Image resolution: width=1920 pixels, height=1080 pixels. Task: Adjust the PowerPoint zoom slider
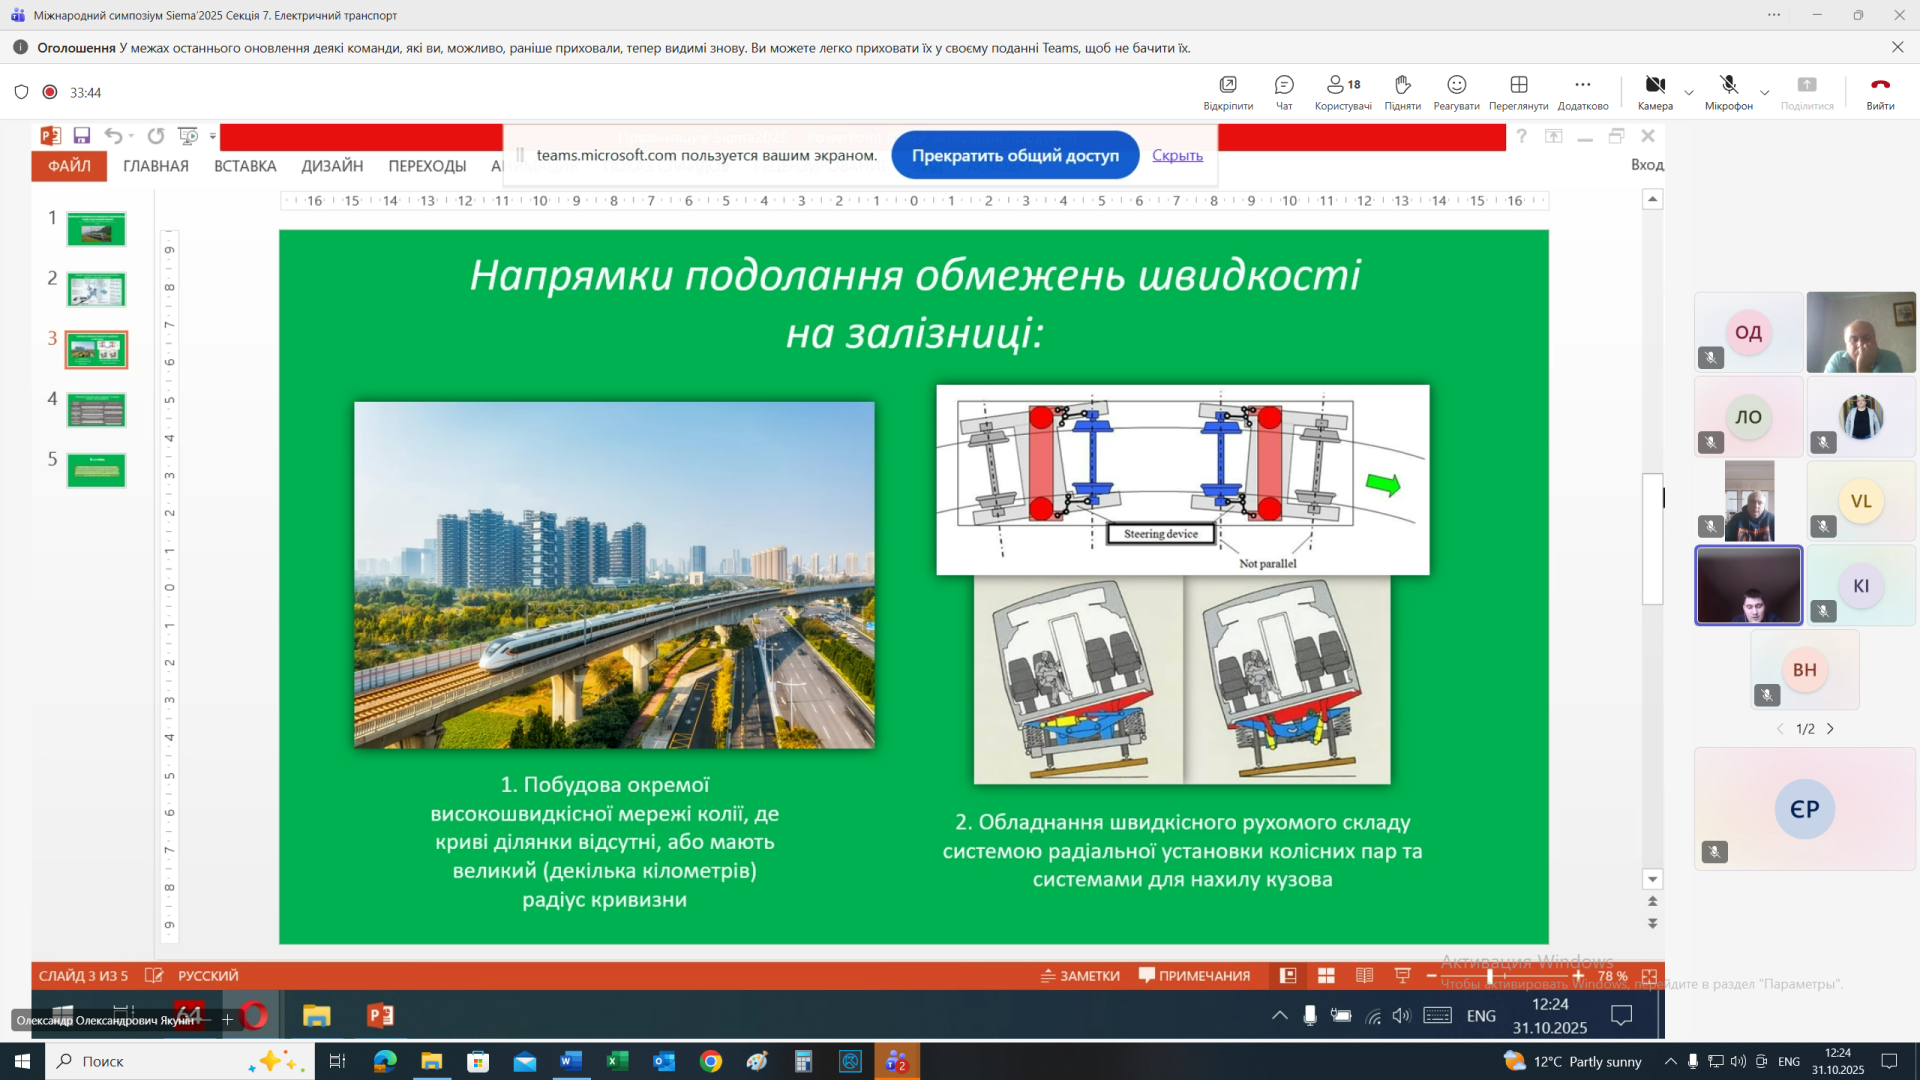pyautogui.click(x=1490, y=976)
